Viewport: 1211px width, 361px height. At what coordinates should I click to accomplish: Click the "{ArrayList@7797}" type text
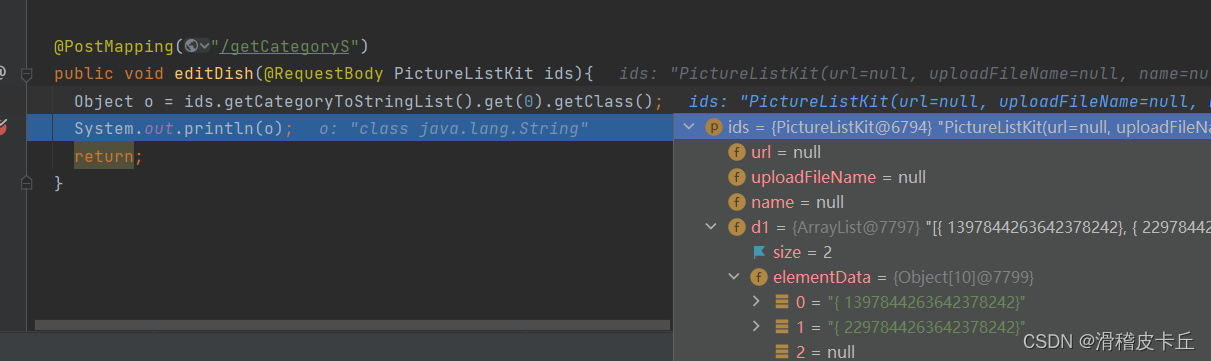[x=855, y=227]
